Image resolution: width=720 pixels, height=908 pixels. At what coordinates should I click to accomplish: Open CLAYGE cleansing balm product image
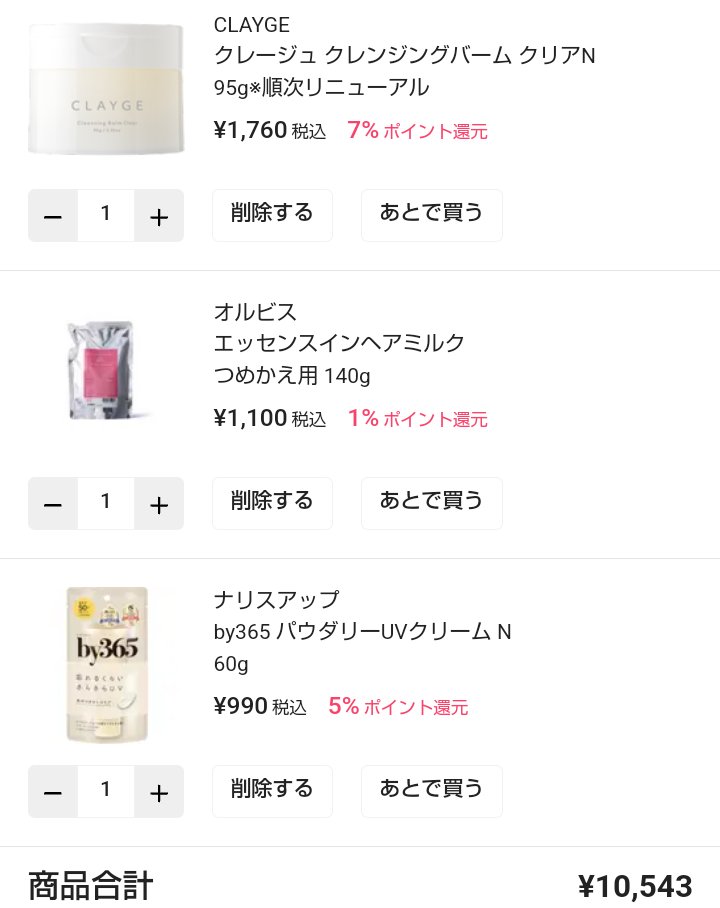coord(106,90)
